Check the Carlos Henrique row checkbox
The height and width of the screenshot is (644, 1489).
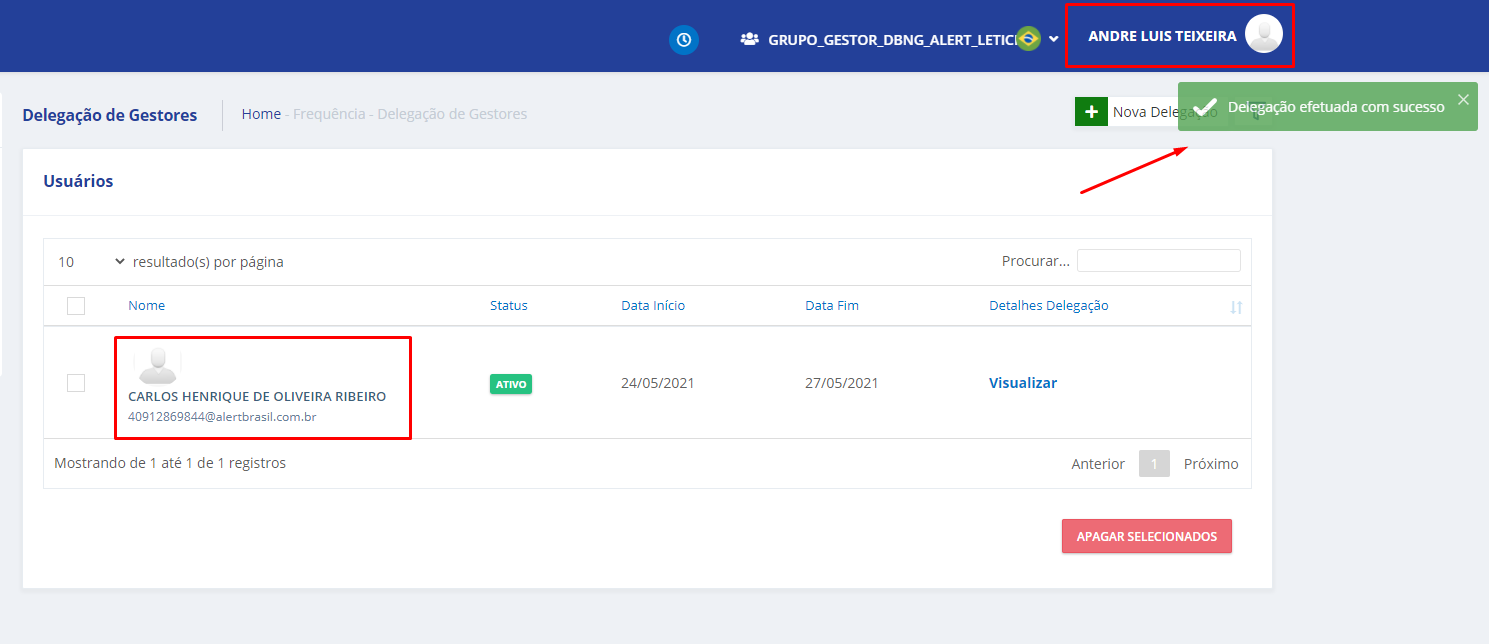pos(76,383)
